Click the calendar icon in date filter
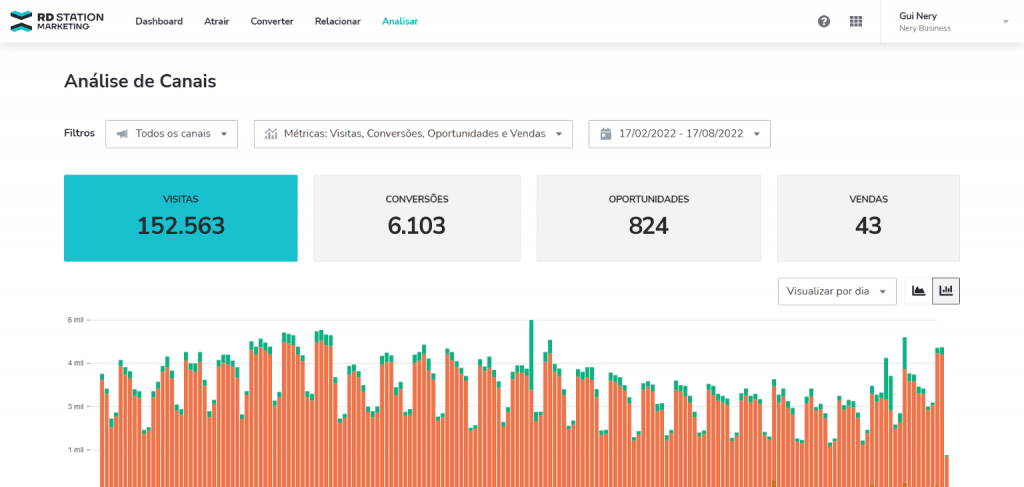Viewport: 1024px width, 487px height. (x=606, y=134)
